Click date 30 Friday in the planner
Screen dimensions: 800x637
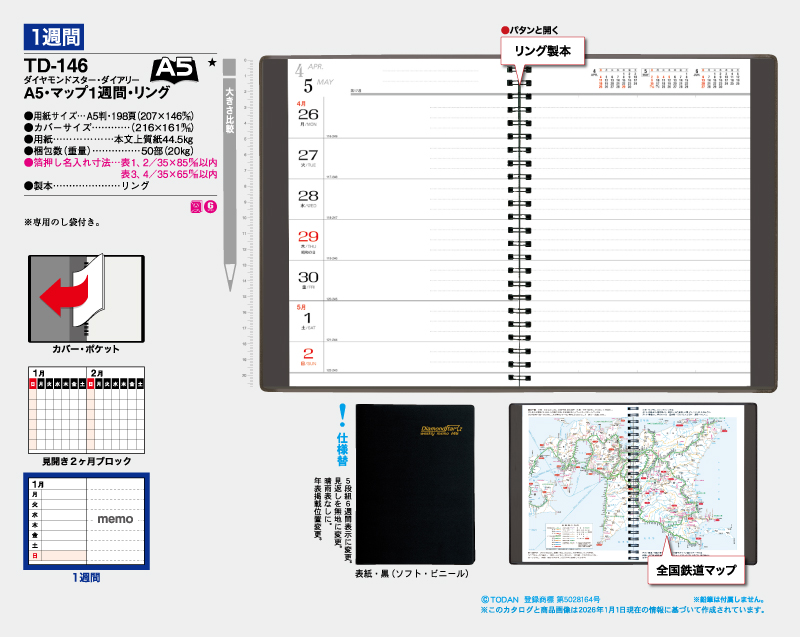[x=308, y=279]
